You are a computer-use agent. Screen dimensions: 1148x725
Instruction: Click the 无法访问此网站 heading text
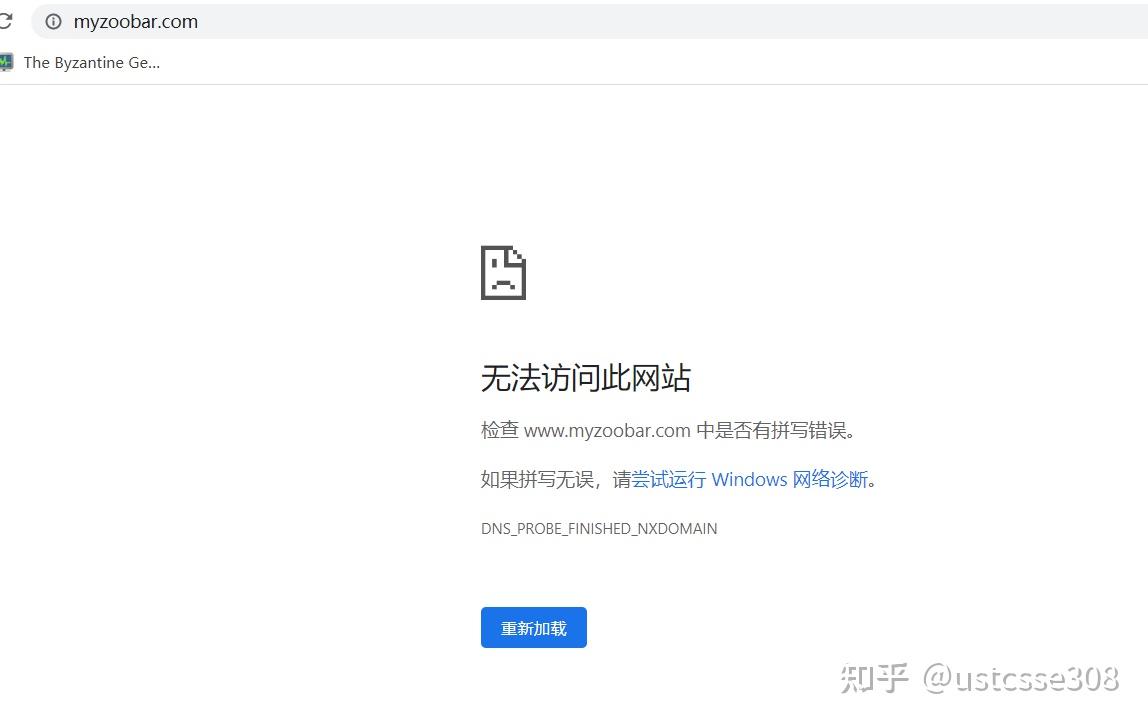pyautogui.click(x=585, y=378)
